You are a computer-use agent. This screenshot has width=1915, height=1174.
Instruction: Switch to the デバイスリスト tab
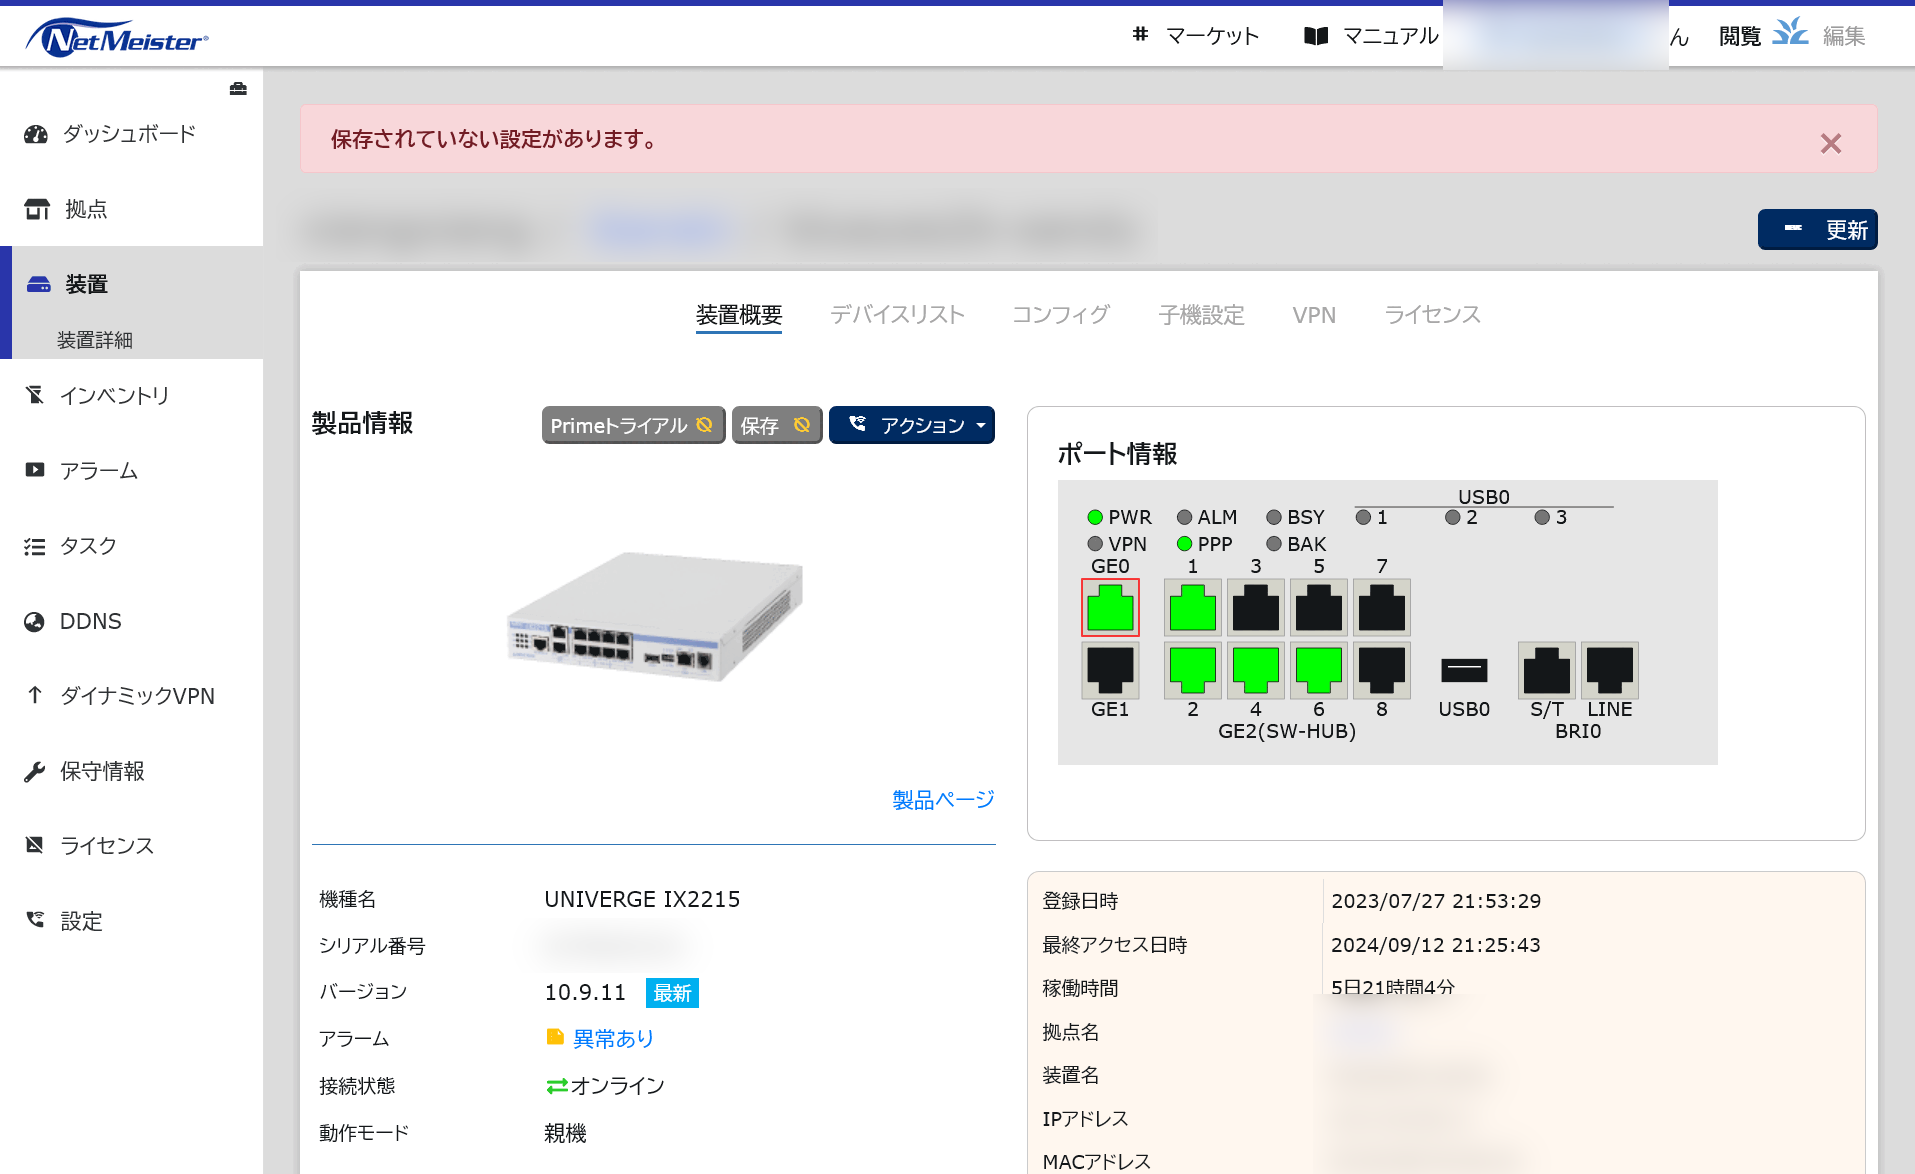point(897,314)
